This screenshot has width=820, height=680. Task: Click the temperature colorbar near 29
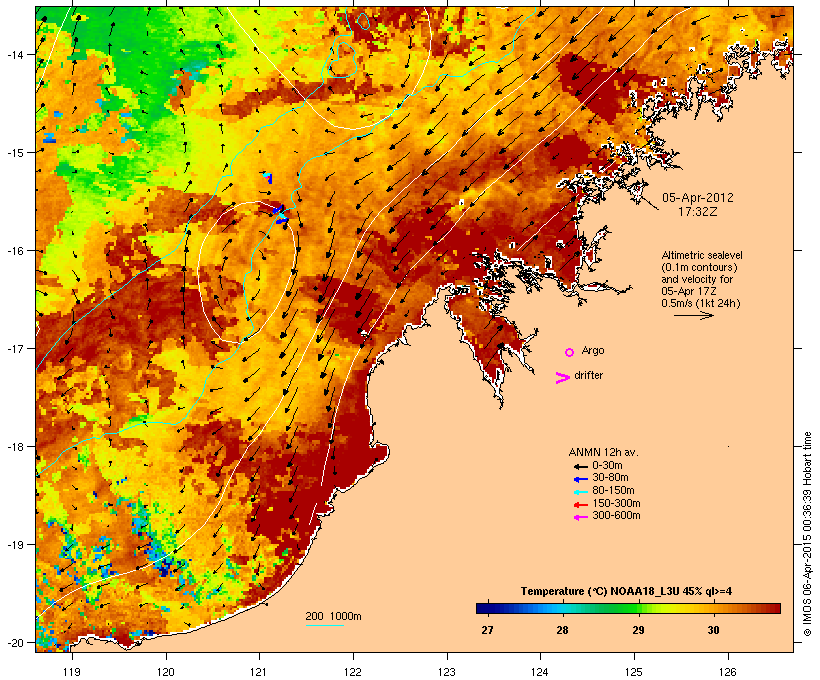639,608
